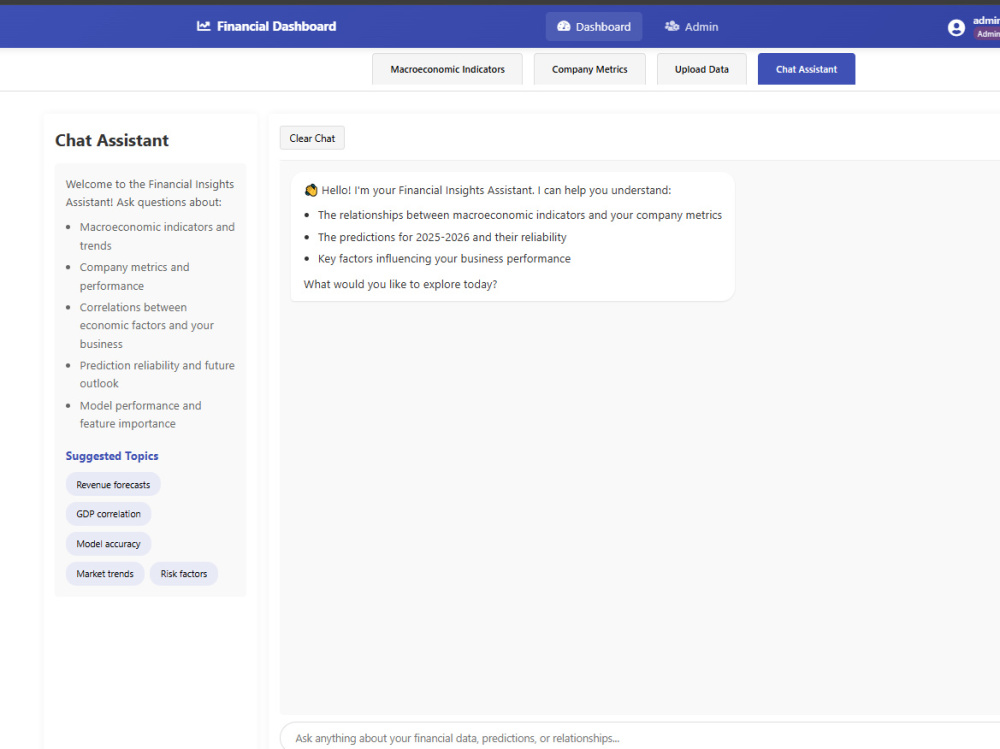Click "The predictions for 2025-2026 and their reliability"

point(442,237)
